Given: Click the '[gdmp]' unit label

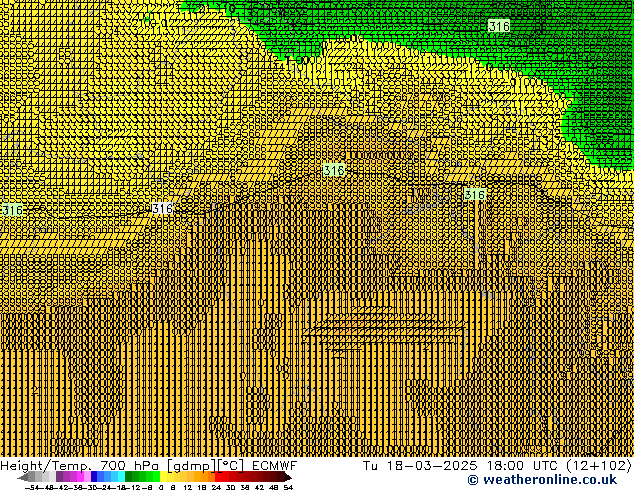Looking at the screenshot, I should pyautogui.click(x=191, y=466).
